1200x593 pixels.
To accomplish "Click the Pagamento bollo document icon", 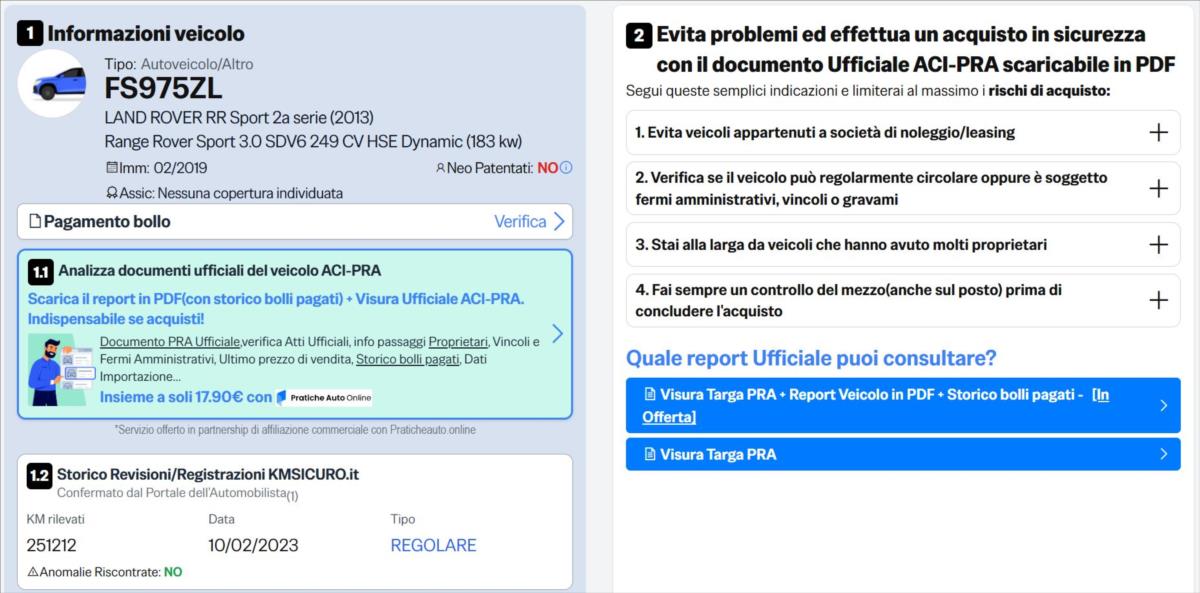I will click(34, 222).
